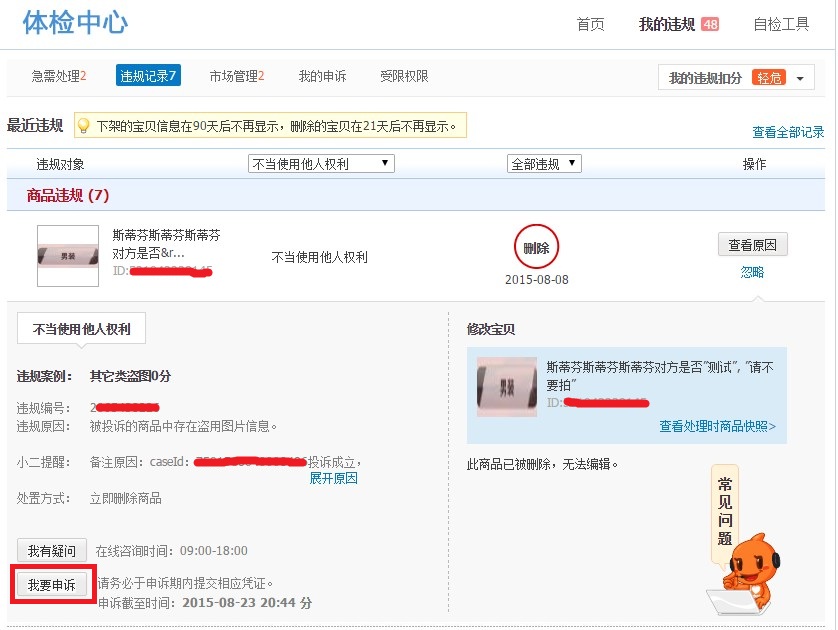Image resolution: width=838 pixels, height=630 pixels.
Task: Click the 忽略 link under 查看原因
Action: click(x=752, y=272)
